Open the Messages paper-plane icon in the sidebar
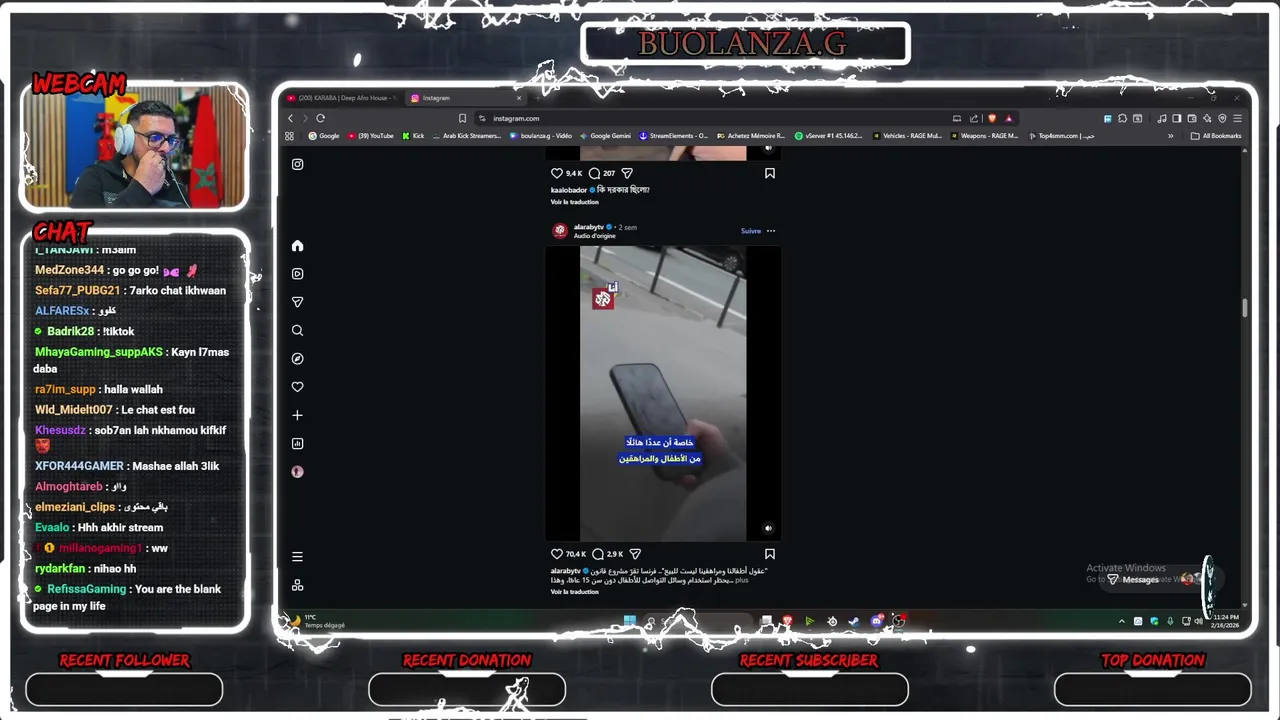 tap(297, 302)
